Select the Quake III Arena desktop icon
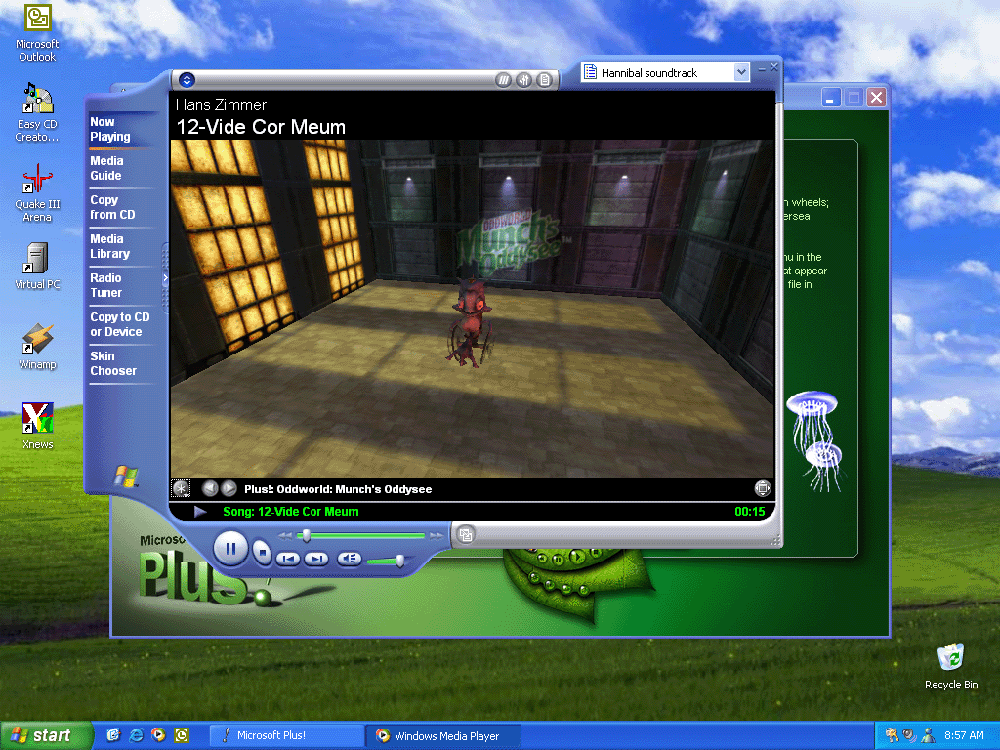The height and width of the screenshot is (750, 1000). (37, 193)
